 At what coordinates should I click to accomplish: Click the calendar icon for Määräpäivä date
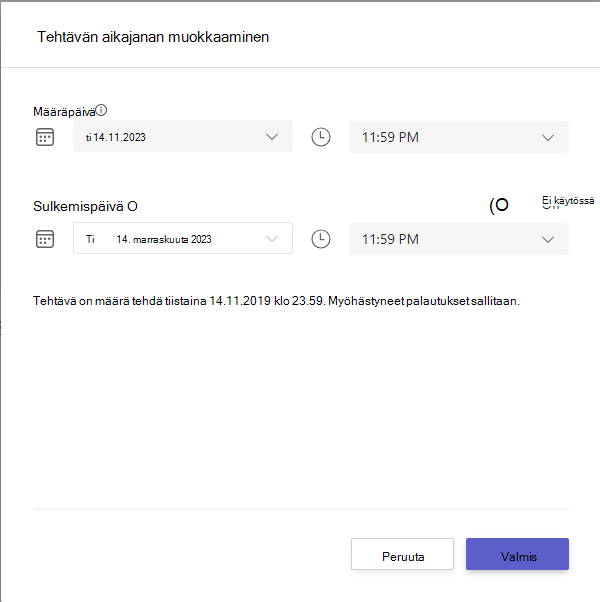[x=45, y=137]
